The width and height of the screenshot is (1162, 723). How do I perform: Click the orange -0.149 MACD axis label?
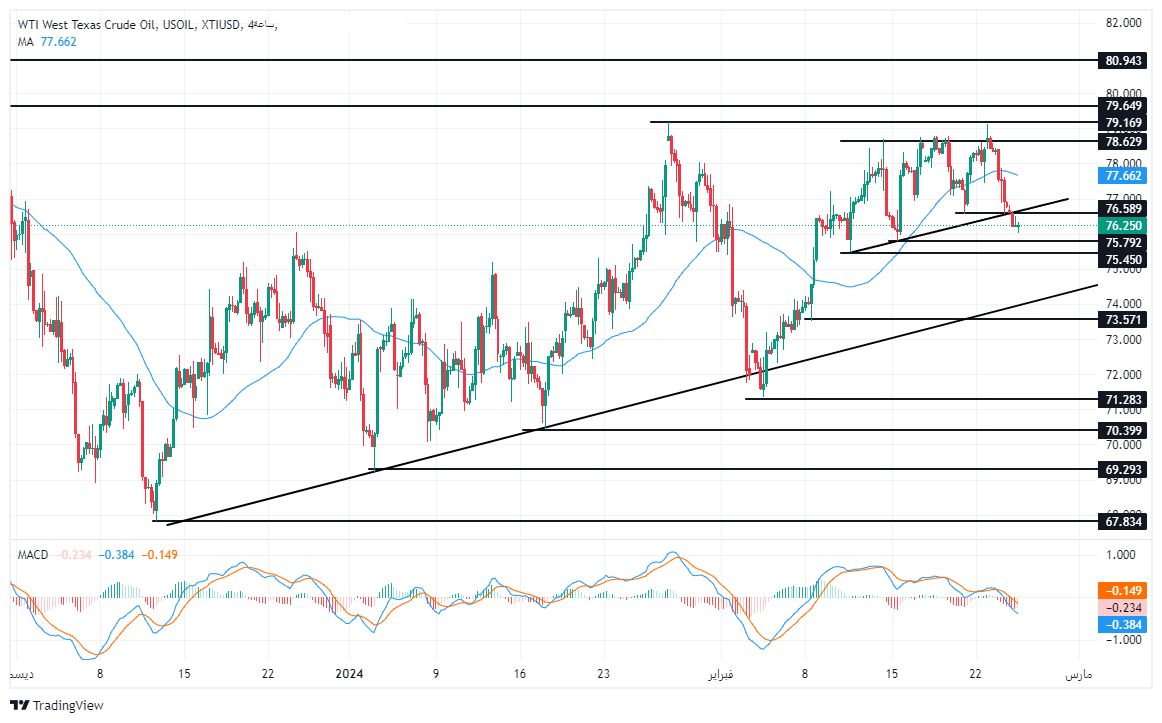[x=1123, y=591]
